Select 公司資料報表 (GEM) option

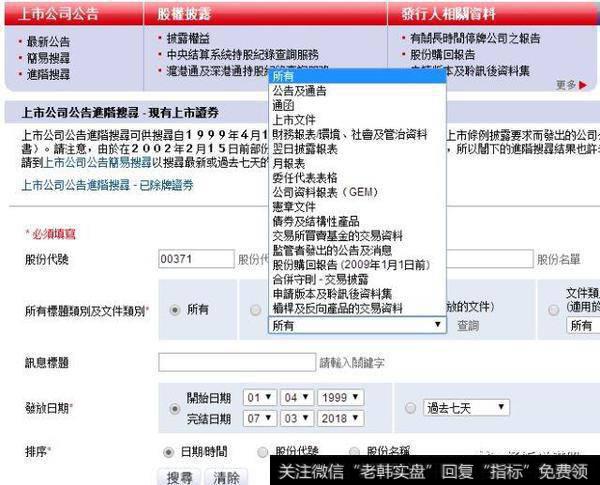(x=321, y=190)
